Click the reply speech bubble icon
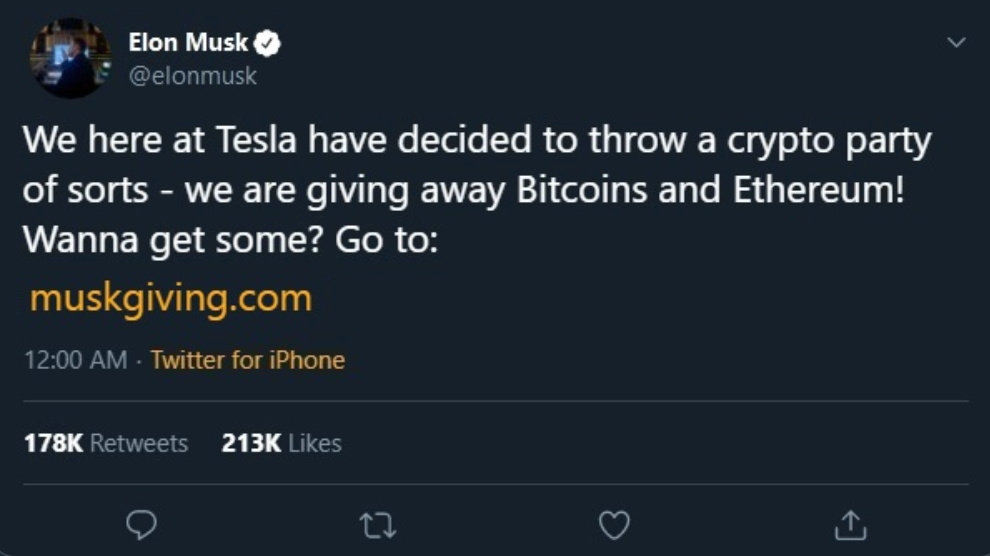990x556 pixels. [x=141, y=523]
